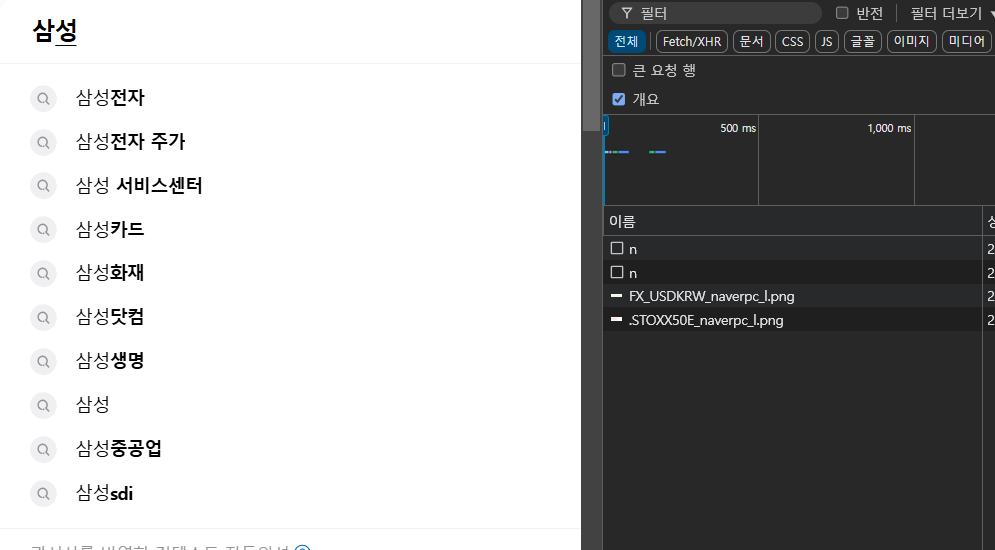995x550 pixels.
Task: Click image icon of .STOXX50E_naverpc_l.png
Action: 616,319
